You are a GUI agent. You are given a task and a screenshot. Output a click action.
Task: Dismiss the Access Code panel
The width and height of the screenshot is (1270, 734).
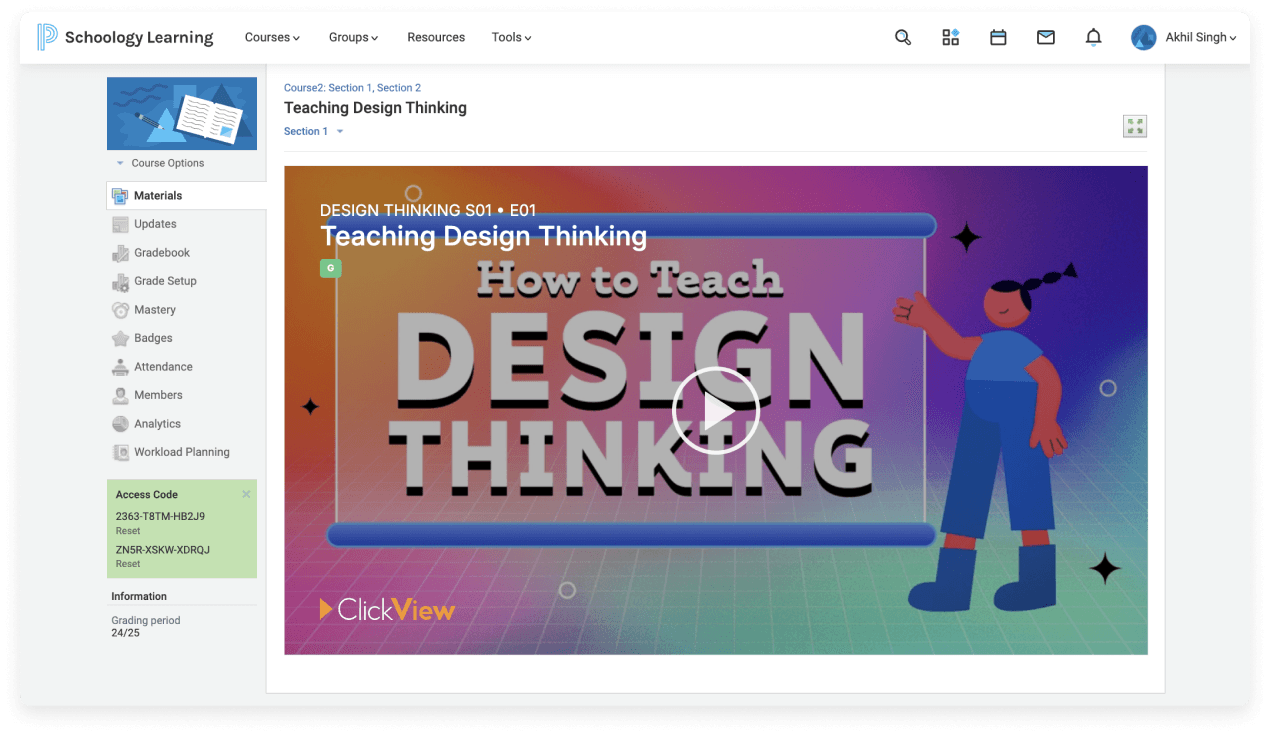(246, 494)
